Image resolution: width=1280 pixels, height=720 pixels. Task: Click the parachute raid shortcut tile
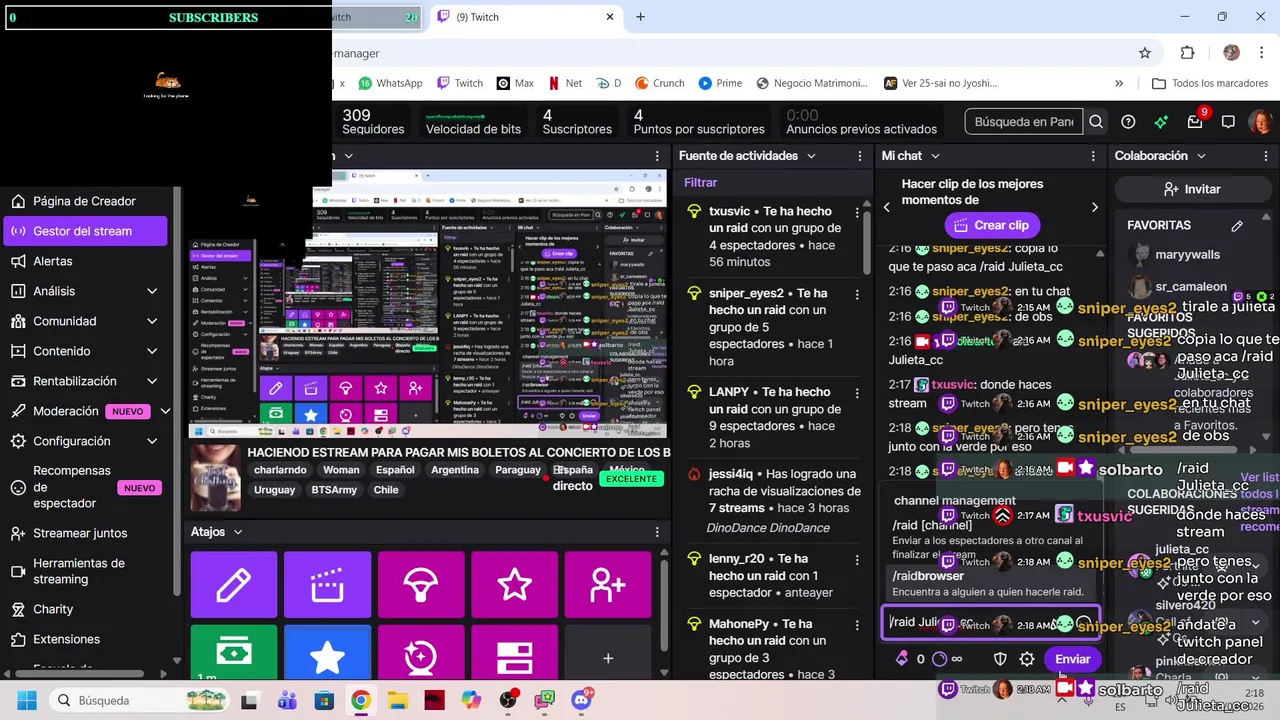point(421,585)
